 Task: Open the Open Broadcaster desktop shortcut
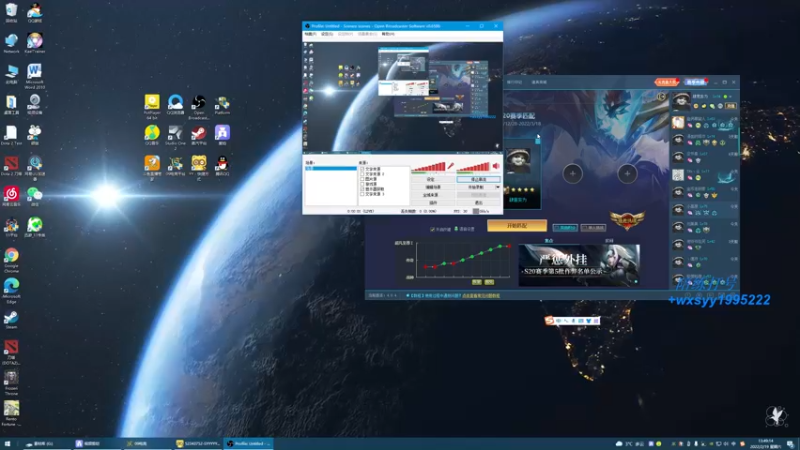[199, 107]
